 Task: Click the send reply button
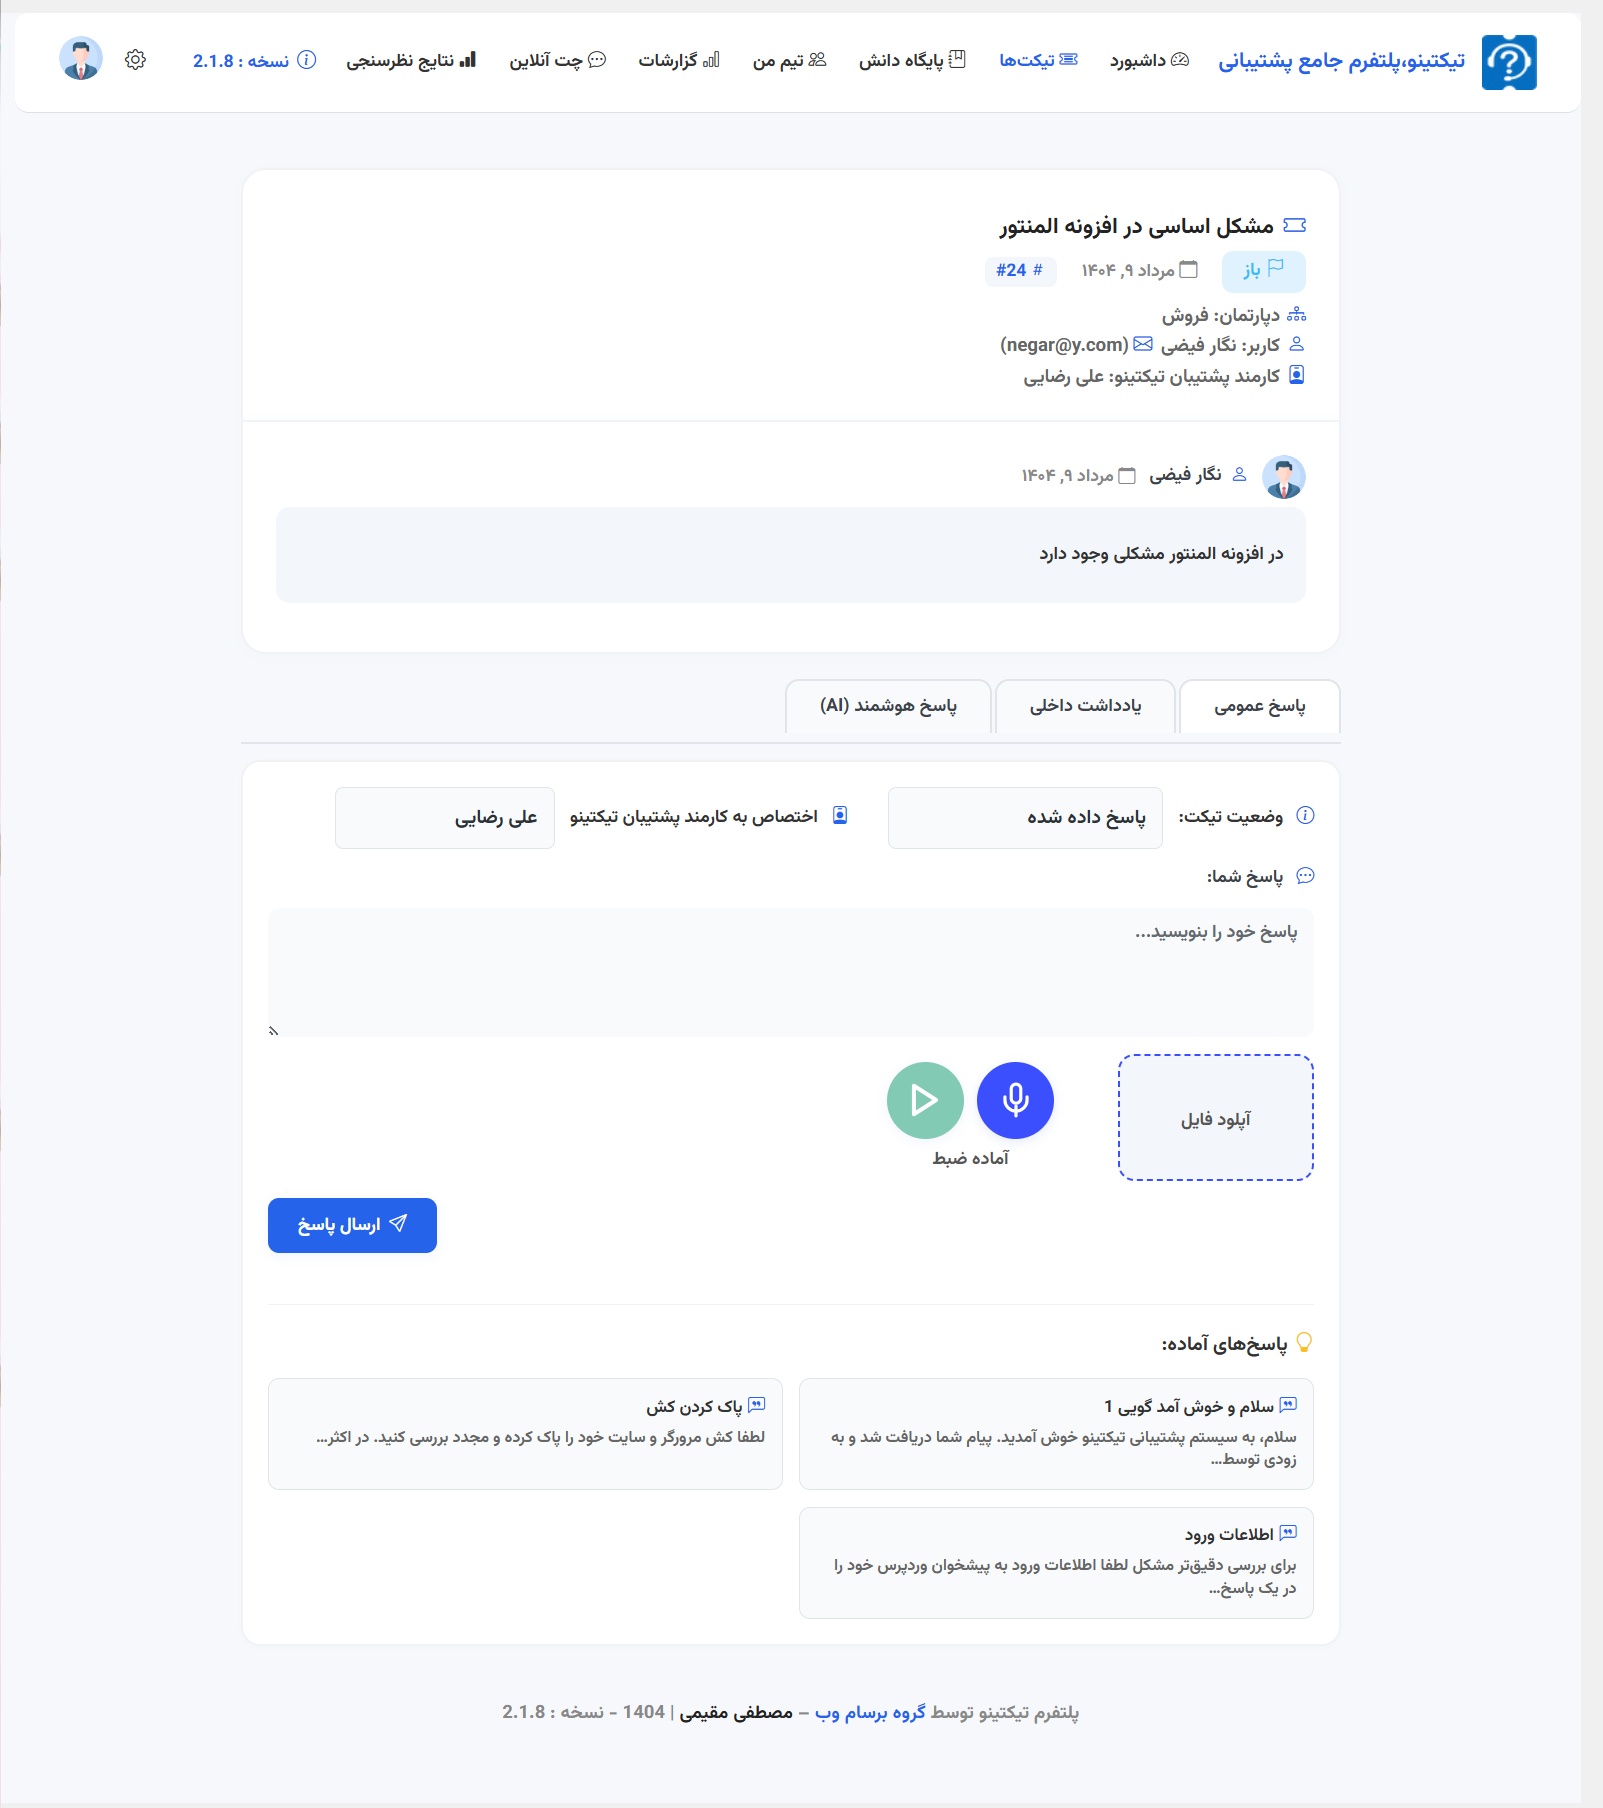(352, 1225)
